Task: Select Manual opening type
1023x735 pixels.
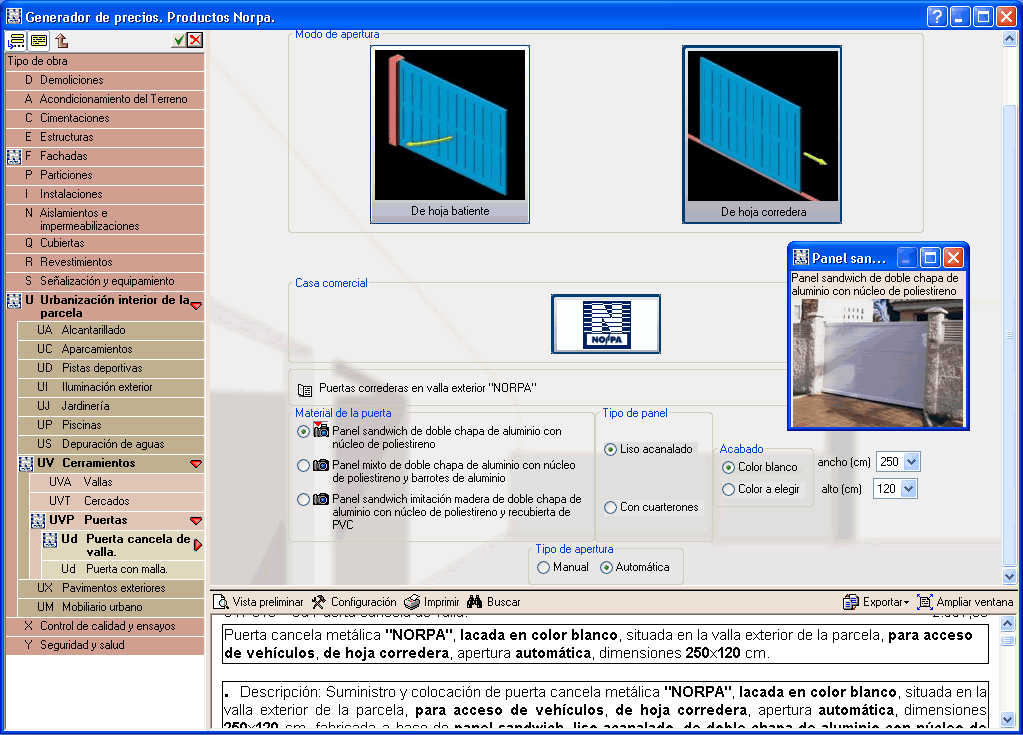Action: pyautogui.click(x=543, y=567)
